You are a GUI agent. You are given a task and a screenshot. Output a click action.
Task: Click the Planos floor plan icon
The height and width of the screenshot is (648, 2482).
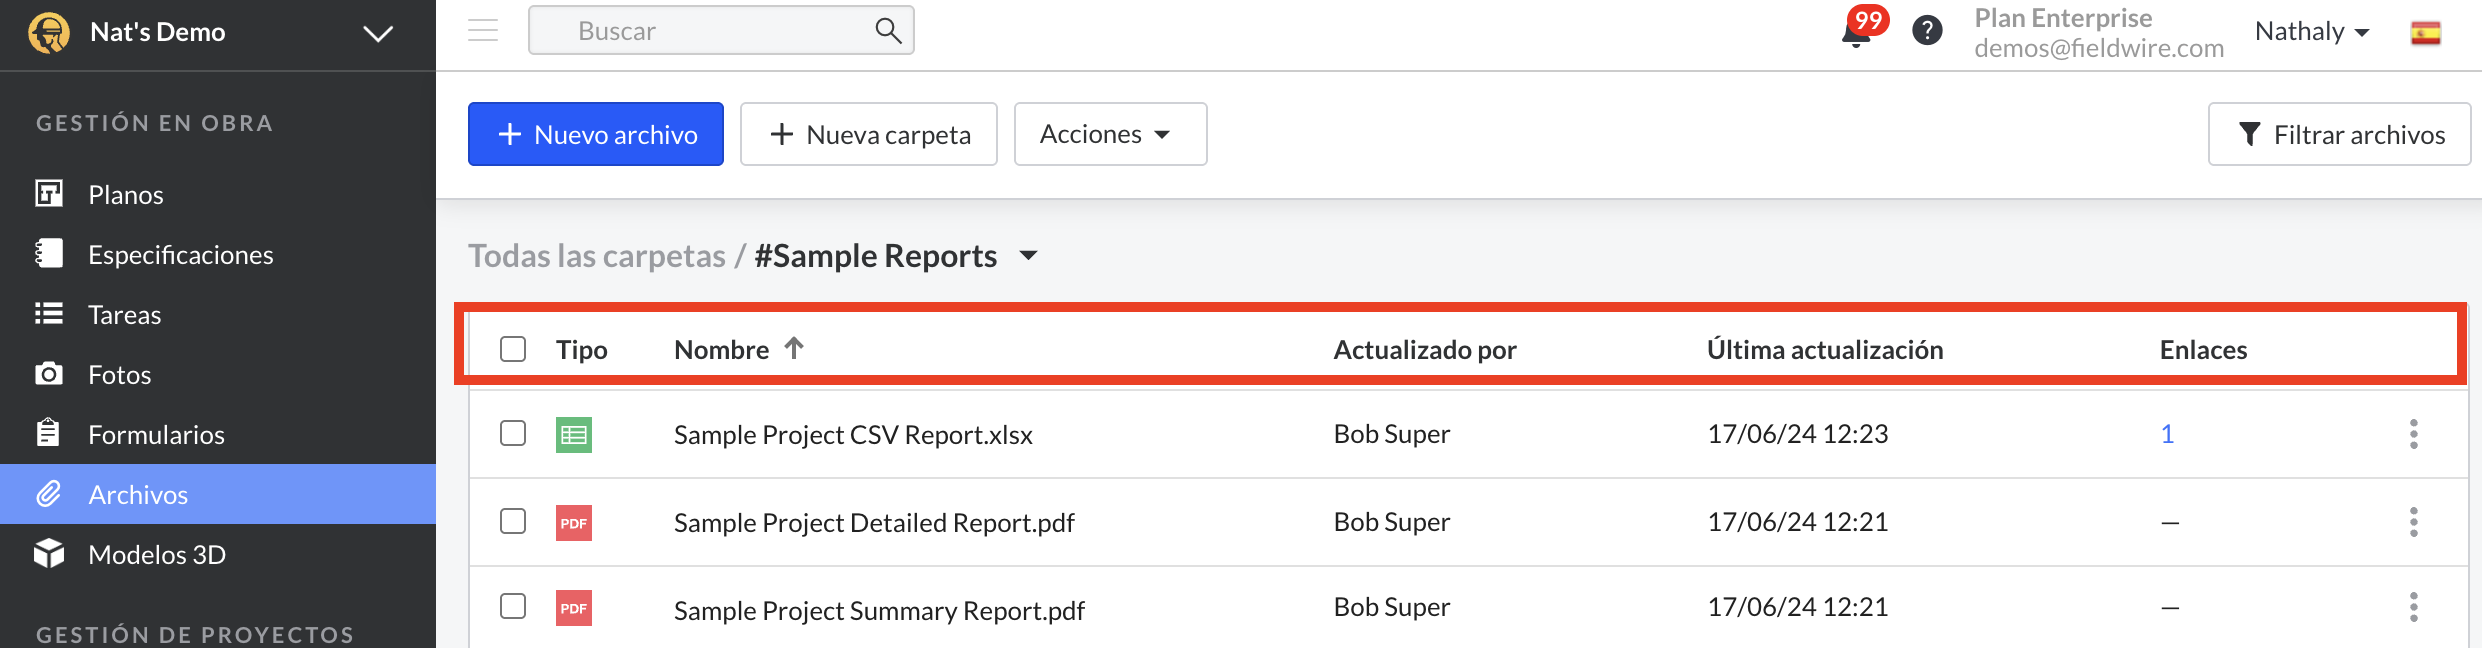[x=49, y=193]
